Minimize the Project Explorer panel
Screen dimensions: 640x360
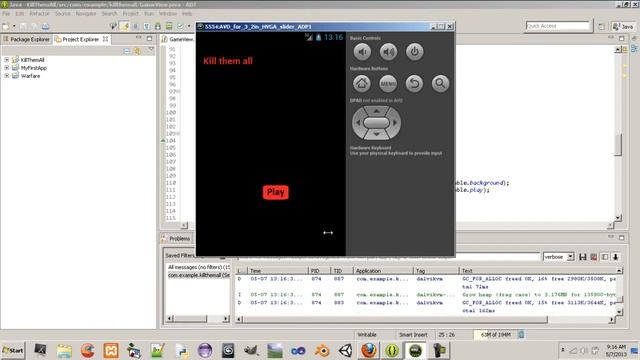139,38
